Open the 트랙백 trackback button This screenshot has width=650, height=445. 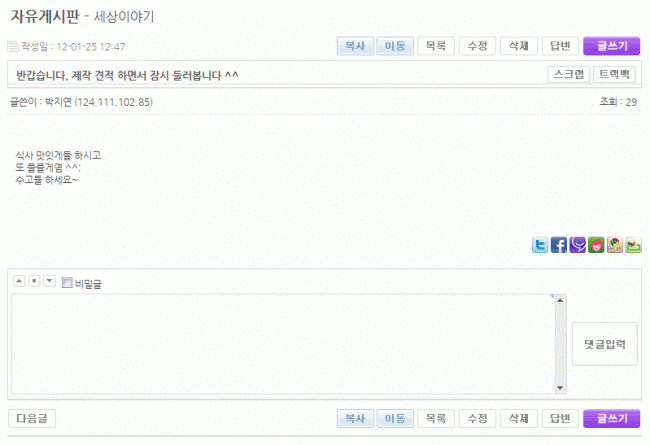point(614,75)
